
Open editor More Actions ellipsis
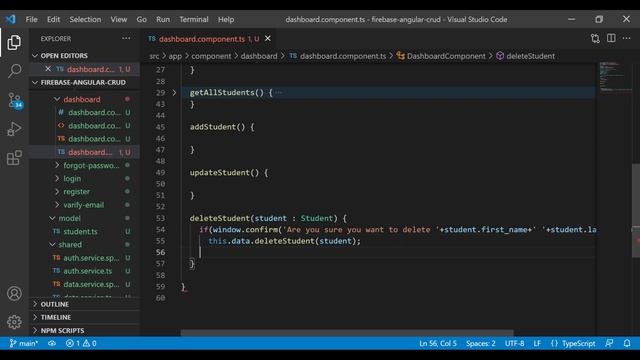[x=627, y=38]
